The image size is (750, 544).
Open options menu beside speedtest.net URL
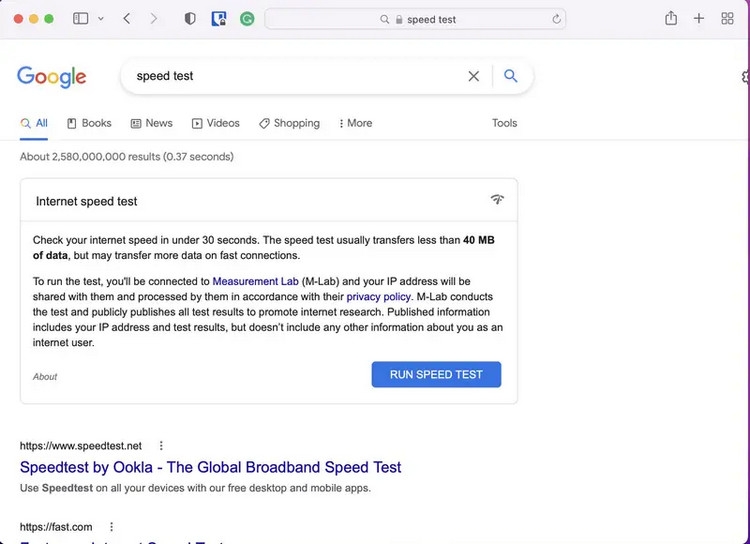pyautogui.click(x=161, y=446)
